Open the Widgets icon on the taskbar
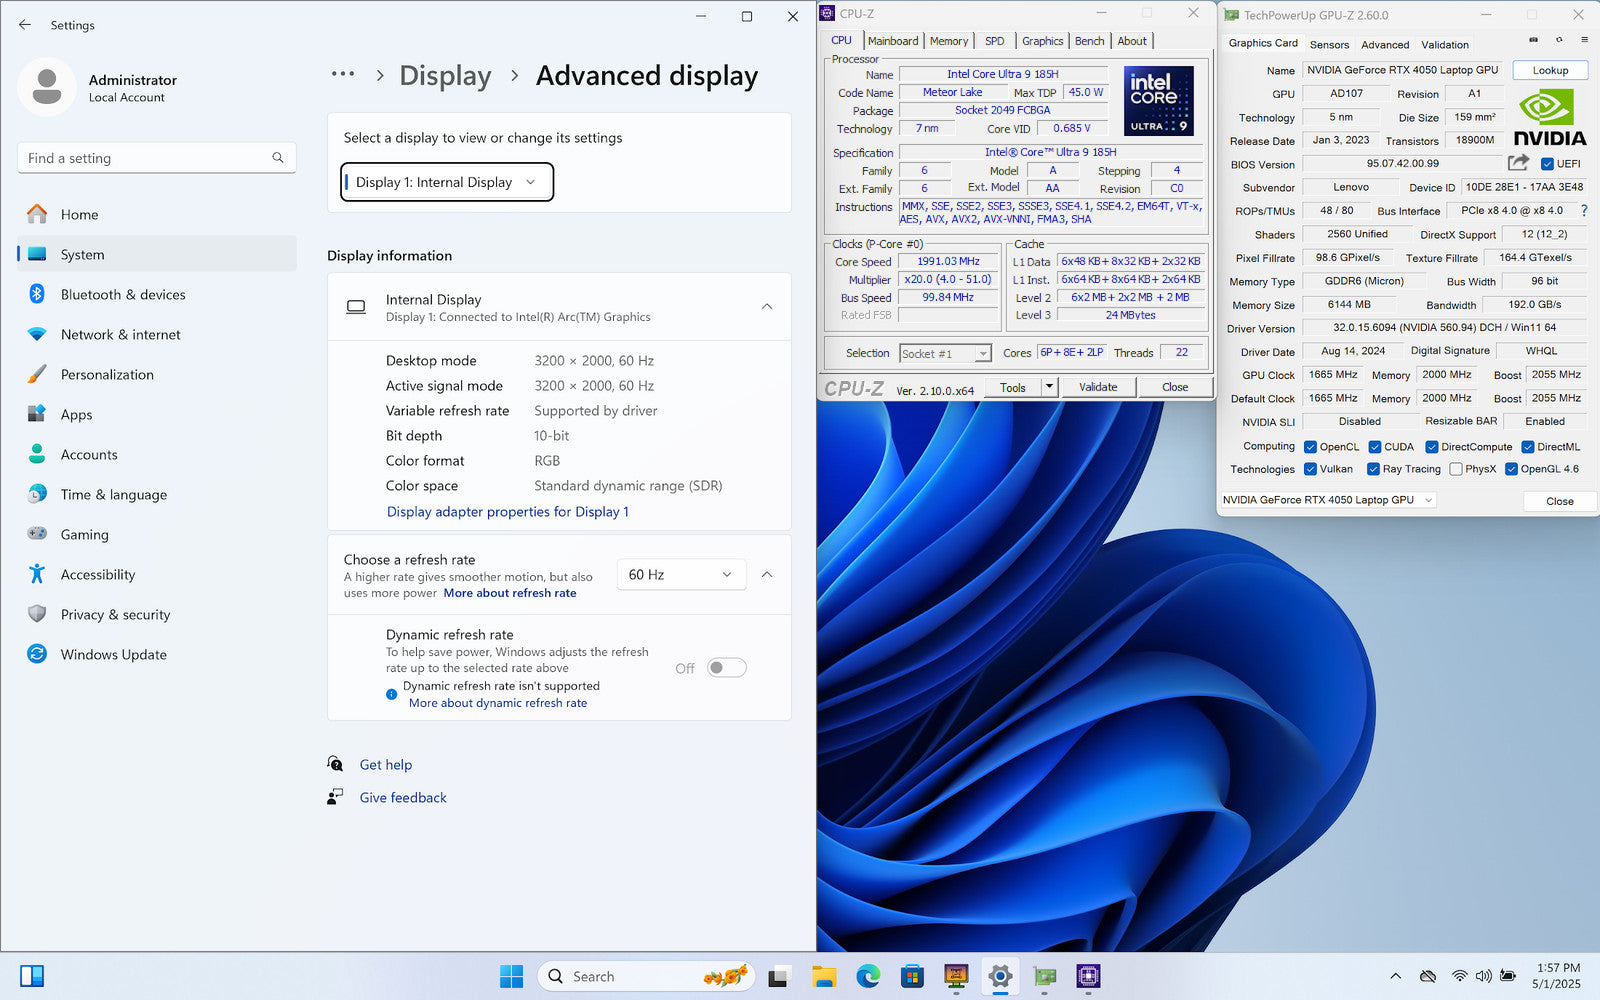 tap(32, 976)
